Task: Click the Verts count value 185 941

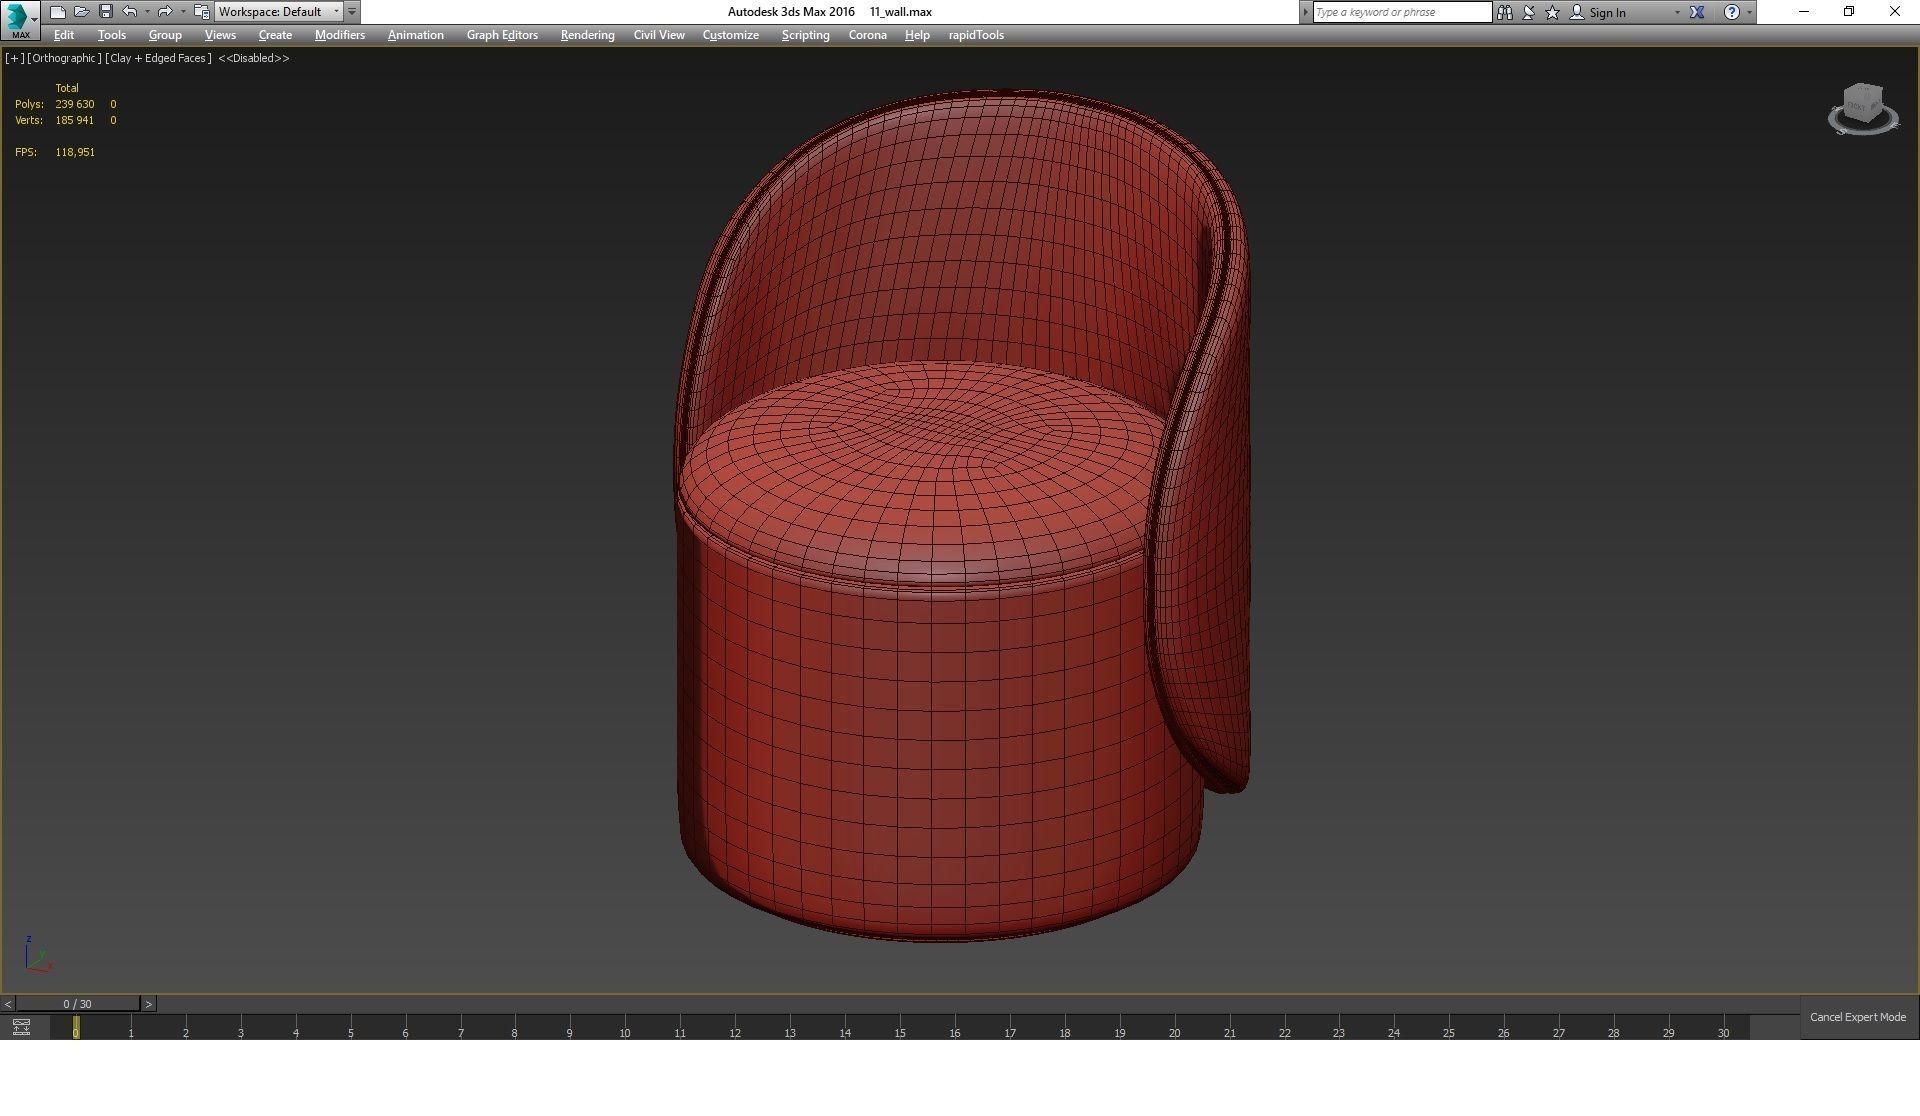Action: click(75, 120)
